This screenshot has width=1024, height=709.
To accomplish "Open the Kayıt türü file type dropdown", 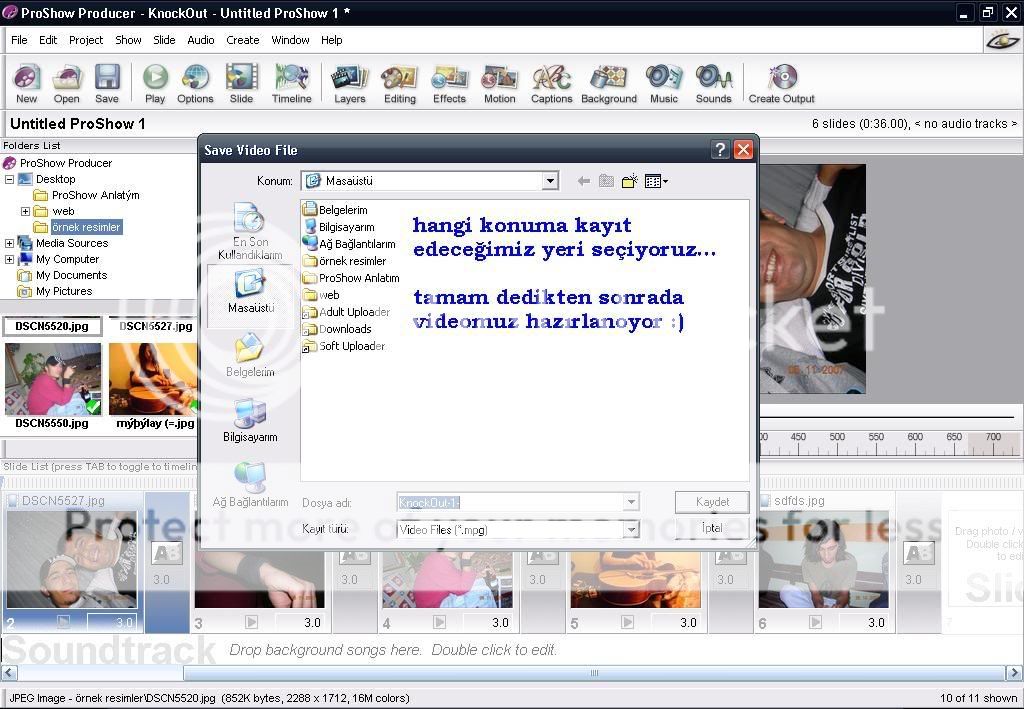I will point(633,529).
